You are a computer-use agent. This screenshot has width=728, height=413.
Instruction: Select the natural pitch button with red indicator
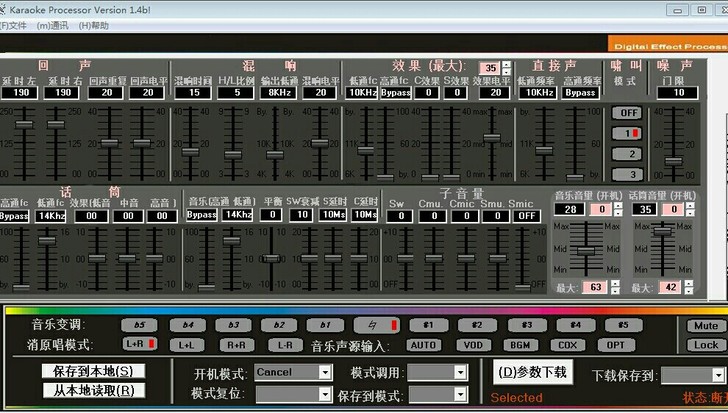(377, 325)
